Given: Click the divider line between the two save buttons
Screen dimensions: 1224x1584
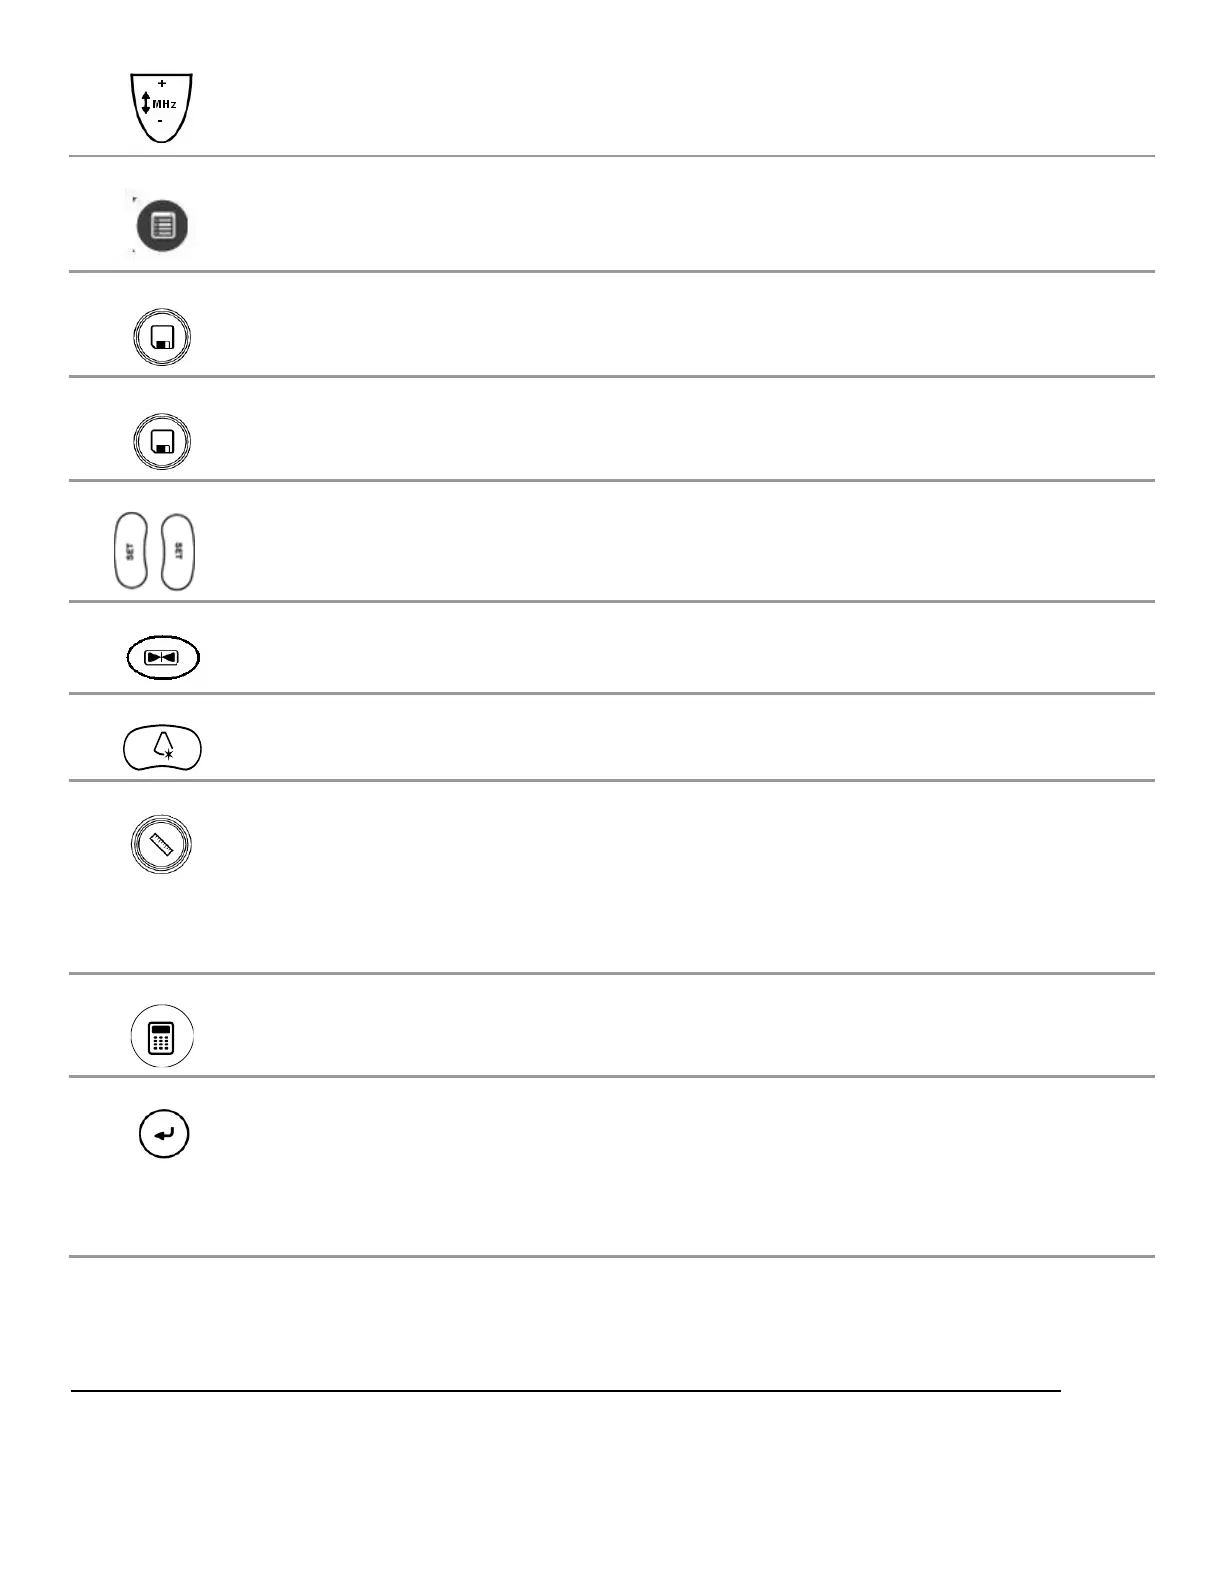Looking at the screenshot, I should 611,376.
